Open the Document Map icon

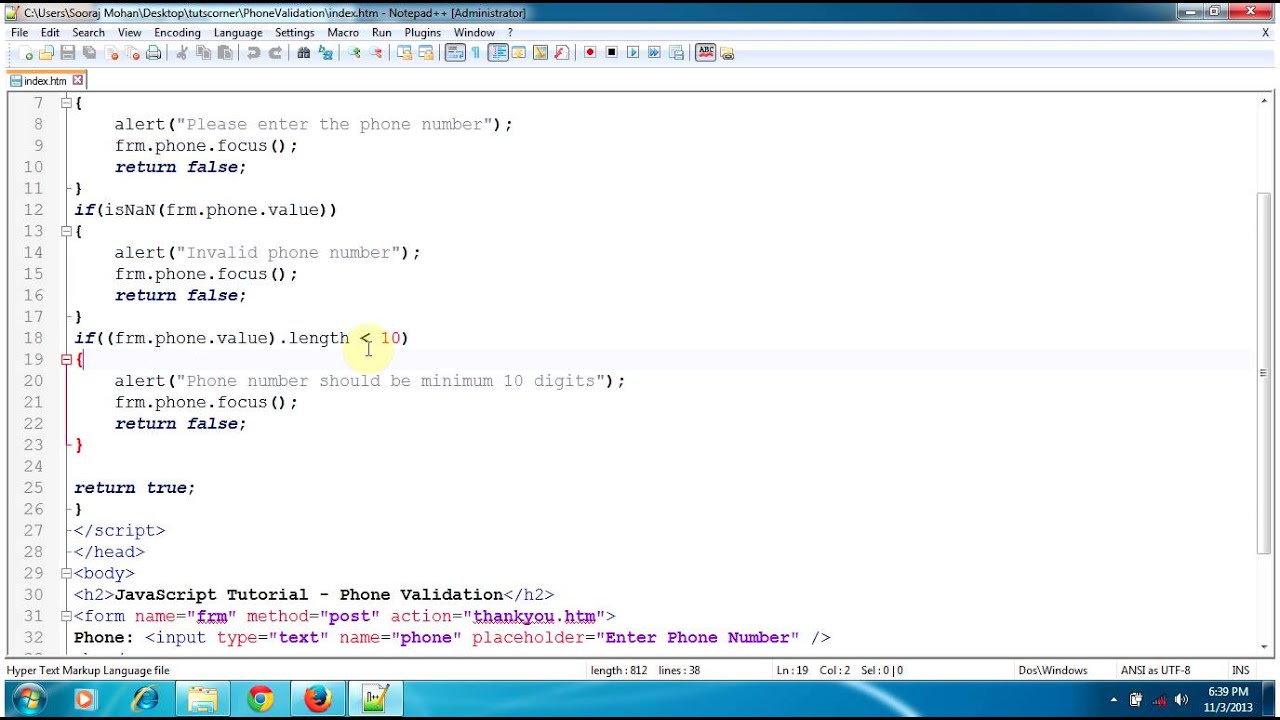coord(540,52)
